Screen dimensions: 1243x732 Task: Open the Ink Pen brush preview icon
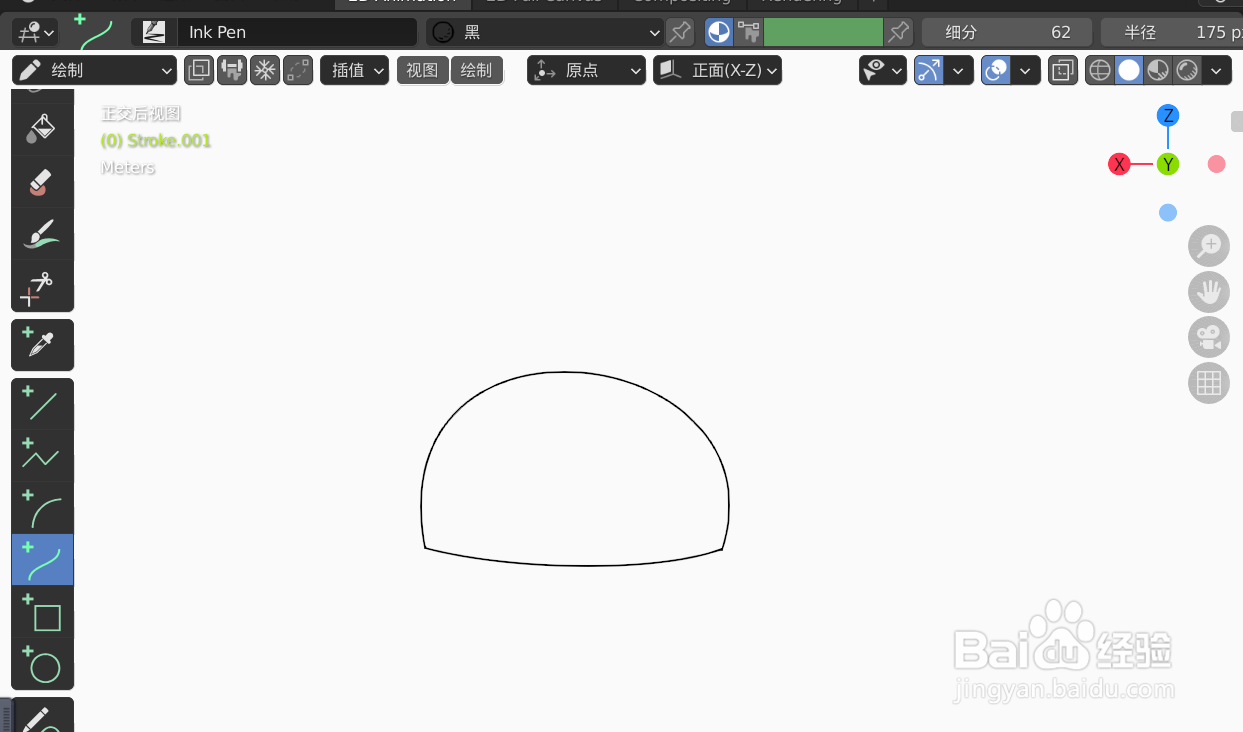(153, 32)
